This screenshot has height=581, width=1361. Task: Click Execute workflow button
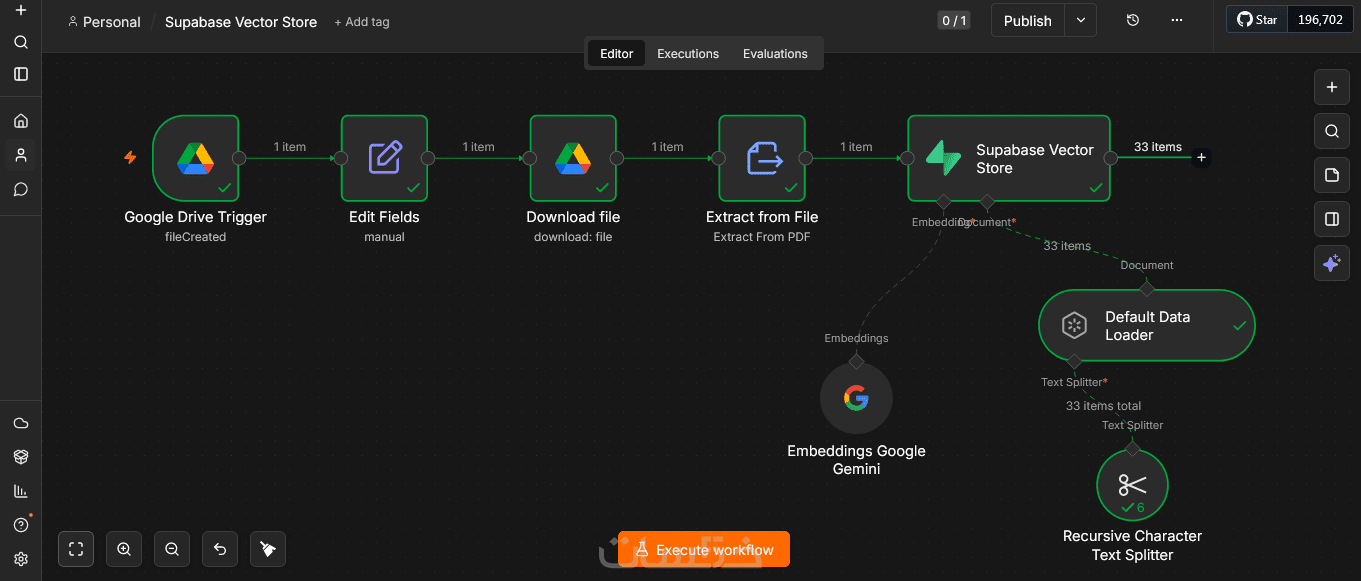[x=704, y=549]
